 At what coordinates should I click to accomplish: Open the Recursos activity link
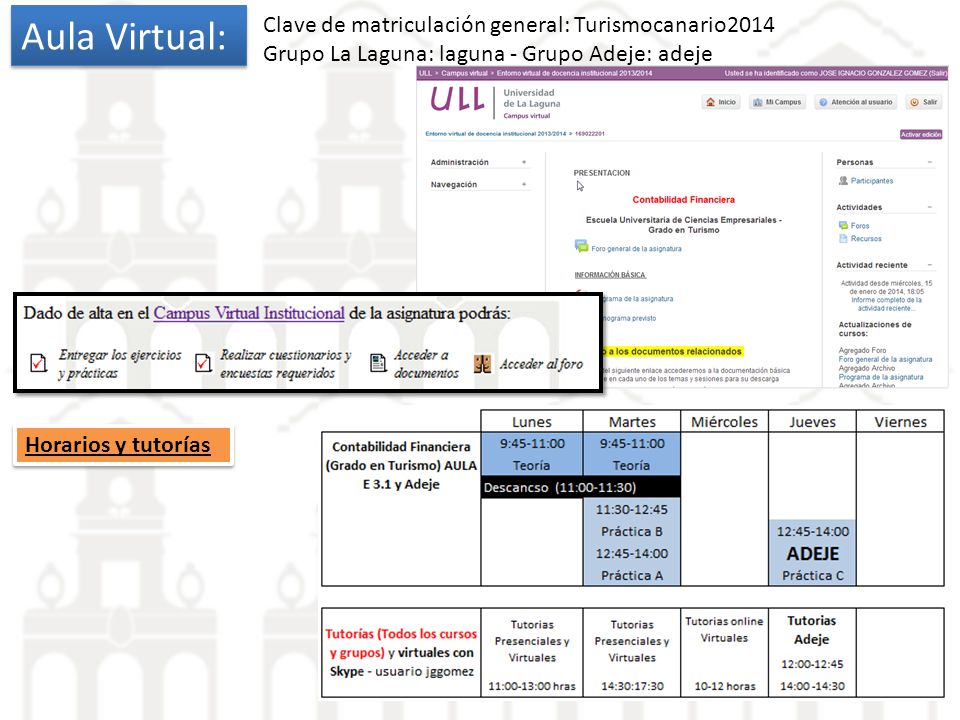pyautogui.click(x=866, y=239)
